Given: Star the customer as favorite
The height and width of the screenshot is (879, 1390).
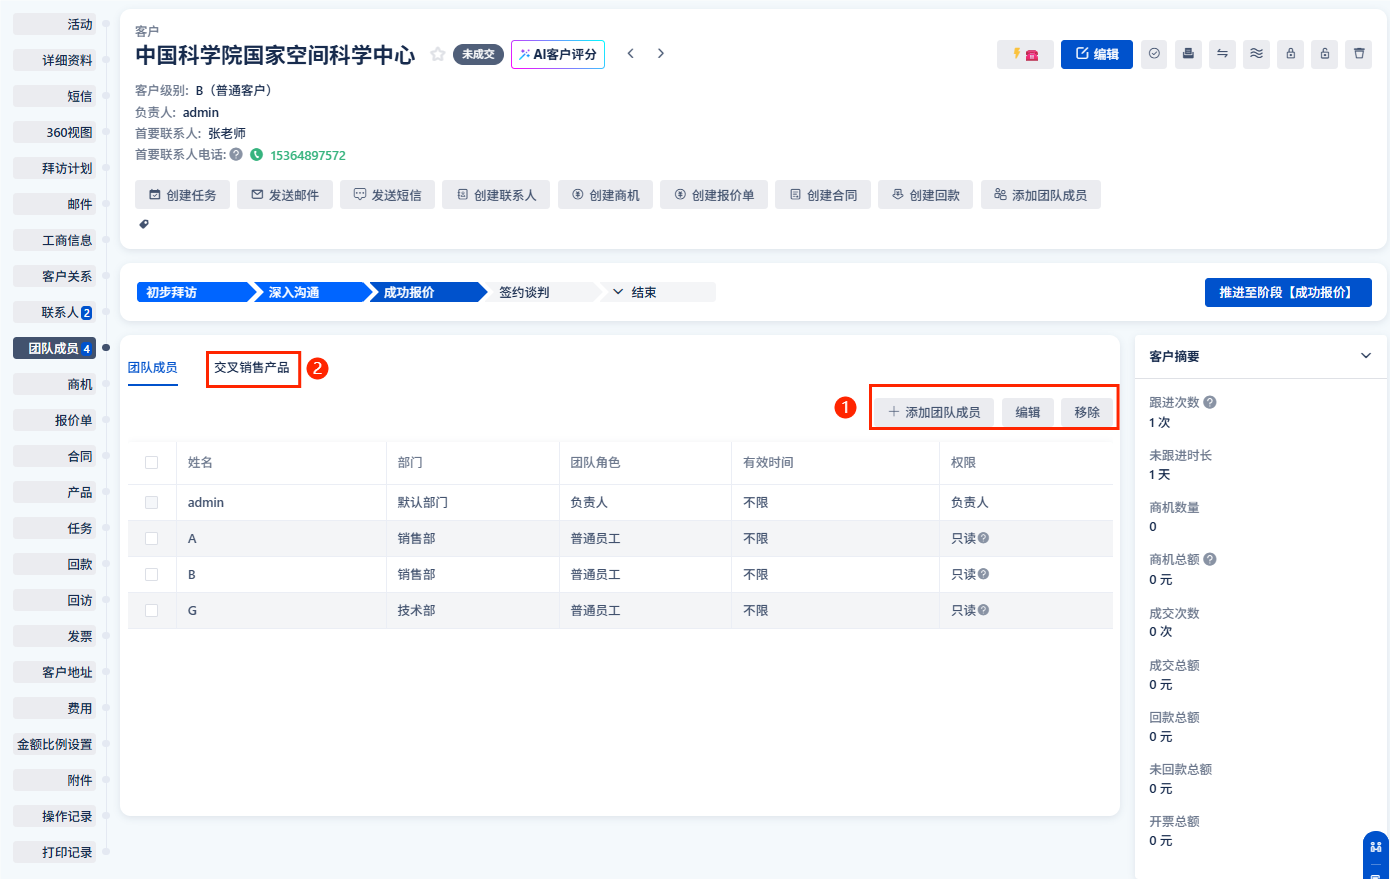Looking at the screenshot, I should (x=437, y=54).
